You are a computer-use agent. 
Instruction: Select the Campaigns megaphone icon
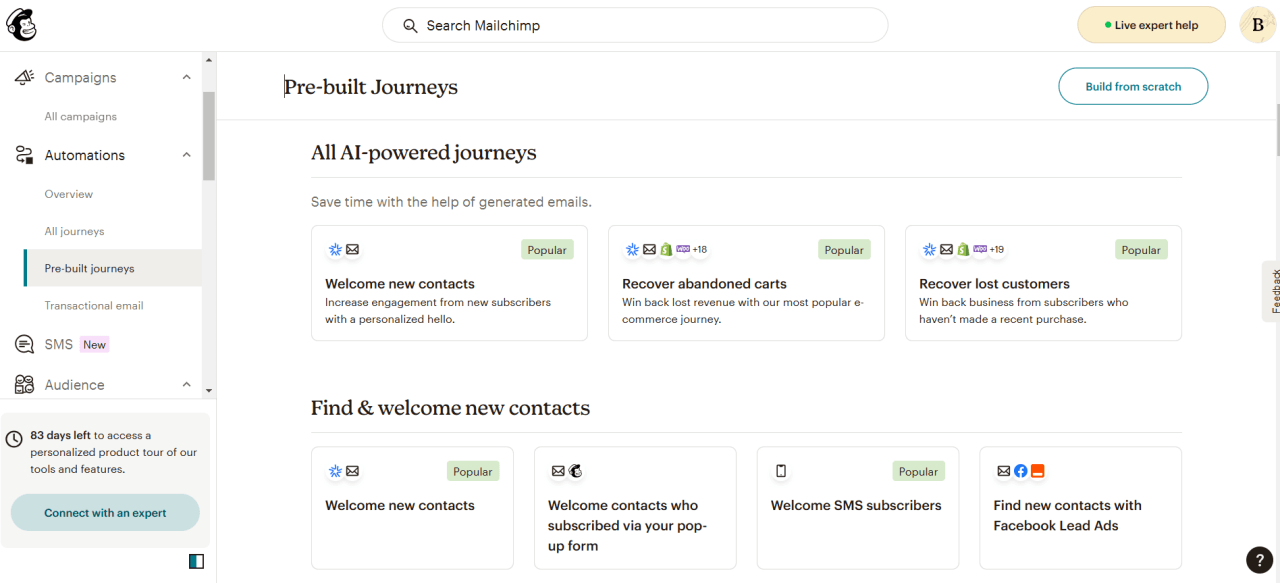pos(24,76)
